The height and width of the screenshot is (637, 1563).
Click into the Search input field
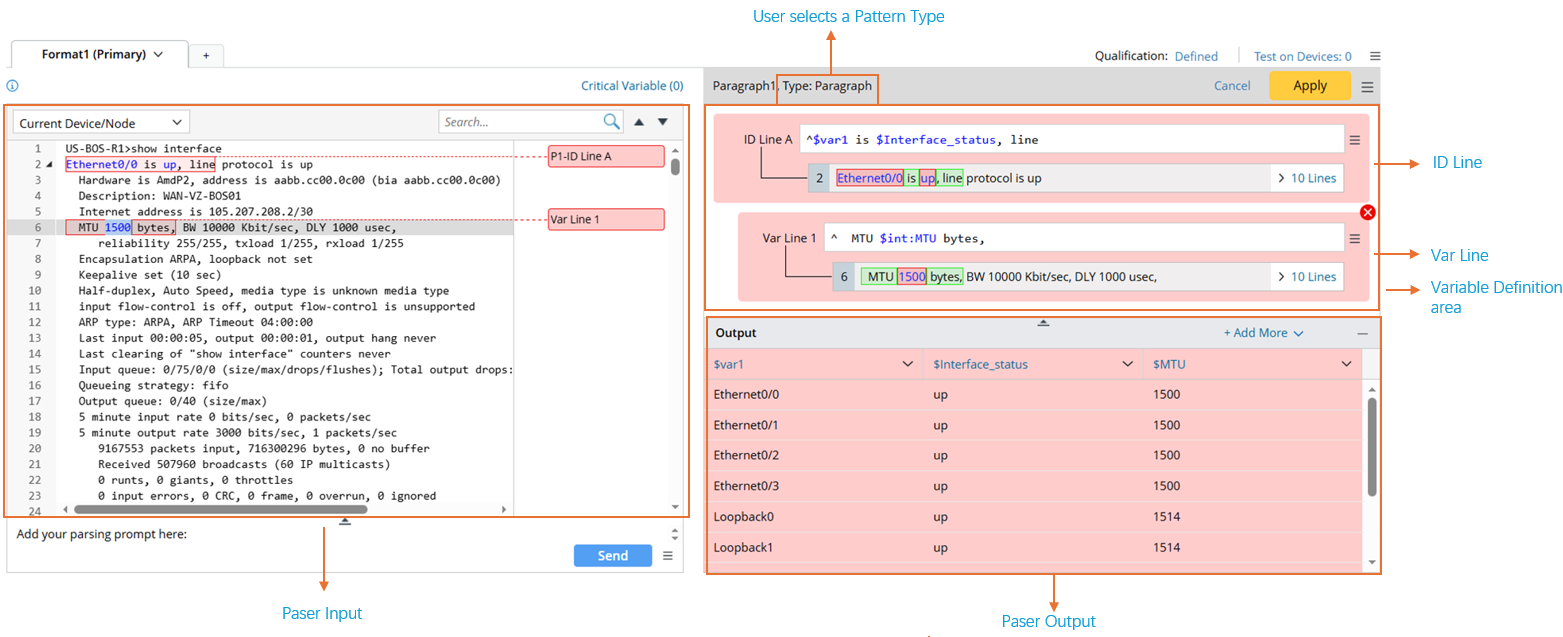click(x=520, y=122)
